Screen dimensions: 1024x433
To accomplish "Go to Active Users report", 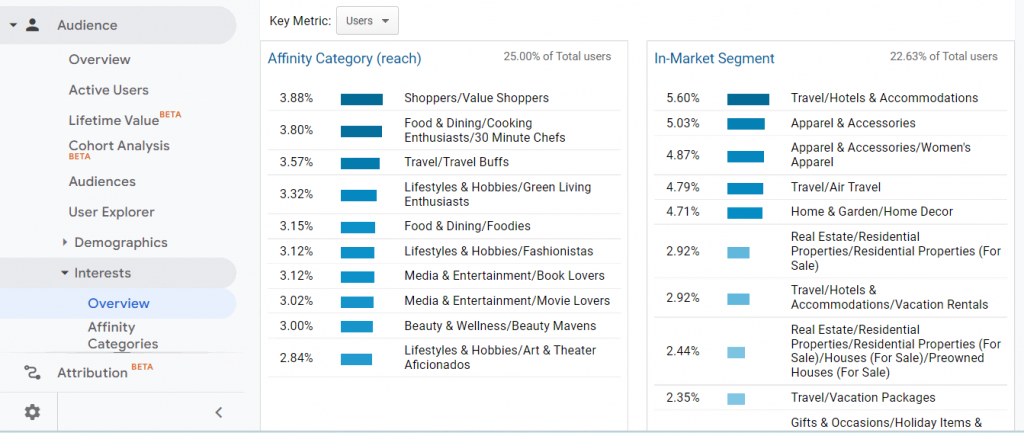I will 108,90.
